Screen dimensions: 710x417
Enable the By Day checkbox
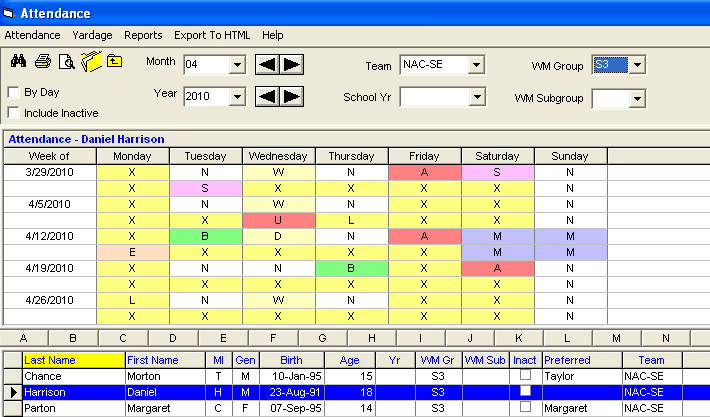(14, 93)
